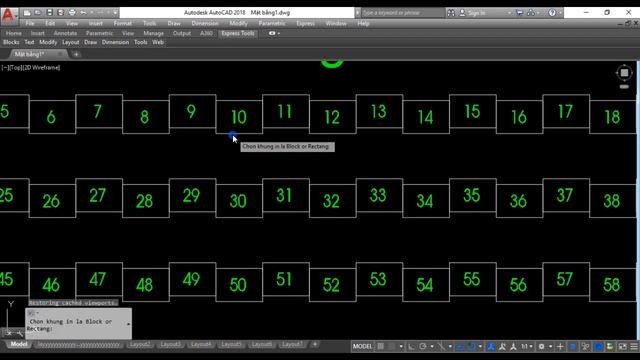The width and height of the screenshot is (640, 360).
Task: Open the Format menu
Action: tap(122, 23)
